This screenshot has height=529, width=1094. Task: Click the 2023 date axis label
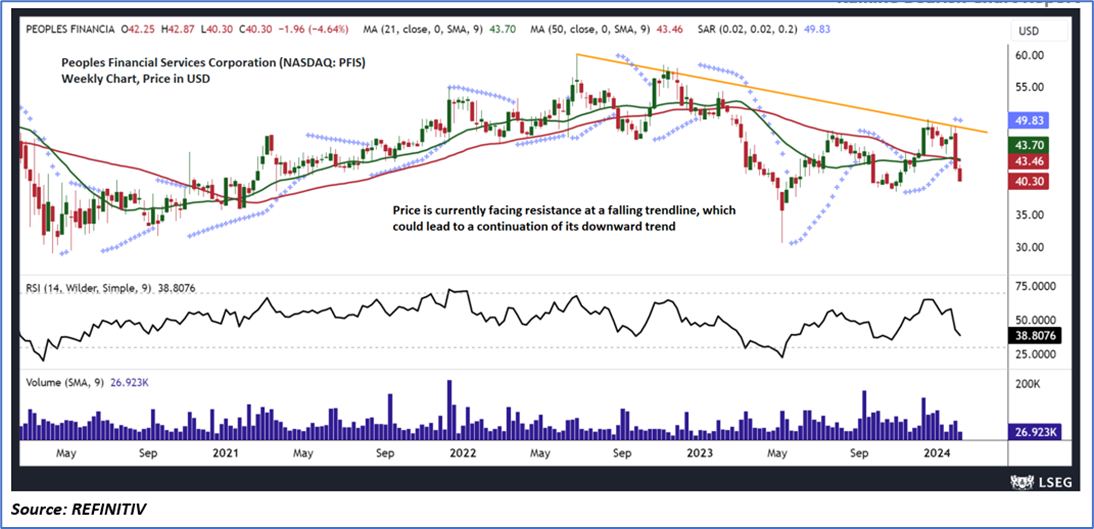tap(700, 453)
